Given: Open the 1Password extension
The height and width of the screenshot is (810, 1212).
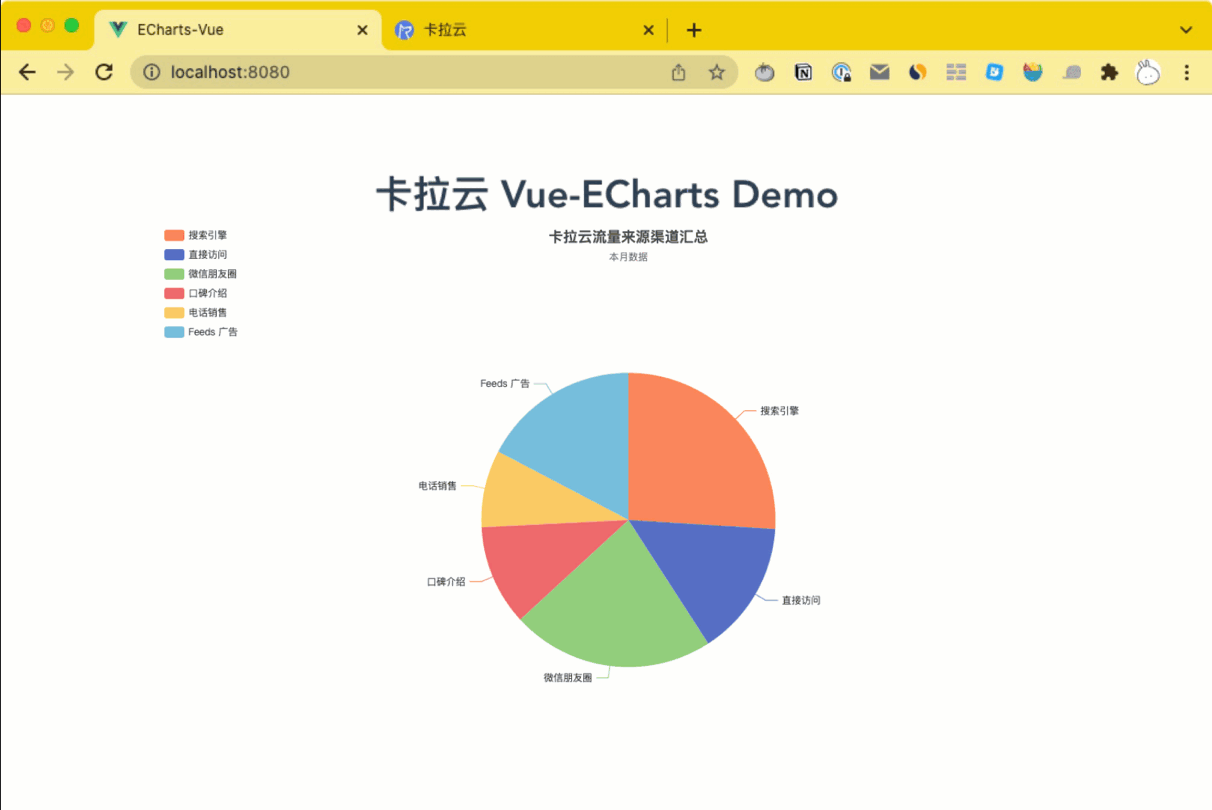Looking at the screenshot, I should (x=841, y=71).
